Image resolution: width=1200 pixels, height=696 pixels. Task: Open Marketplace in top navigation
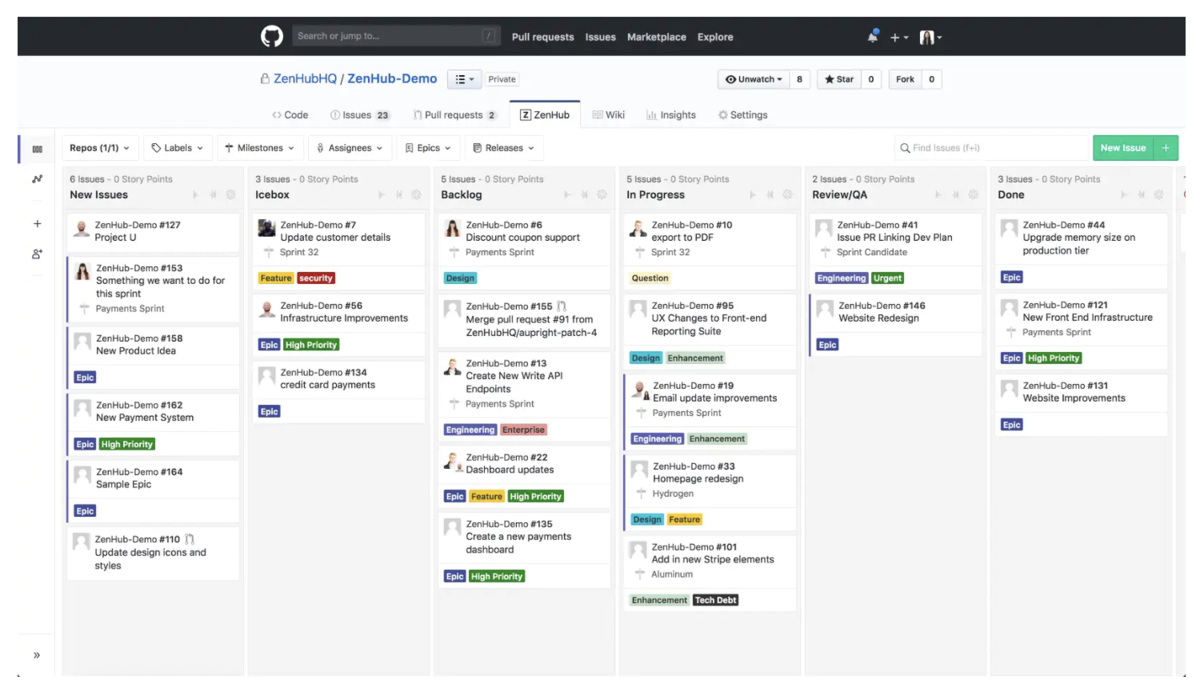click(656, 37)
